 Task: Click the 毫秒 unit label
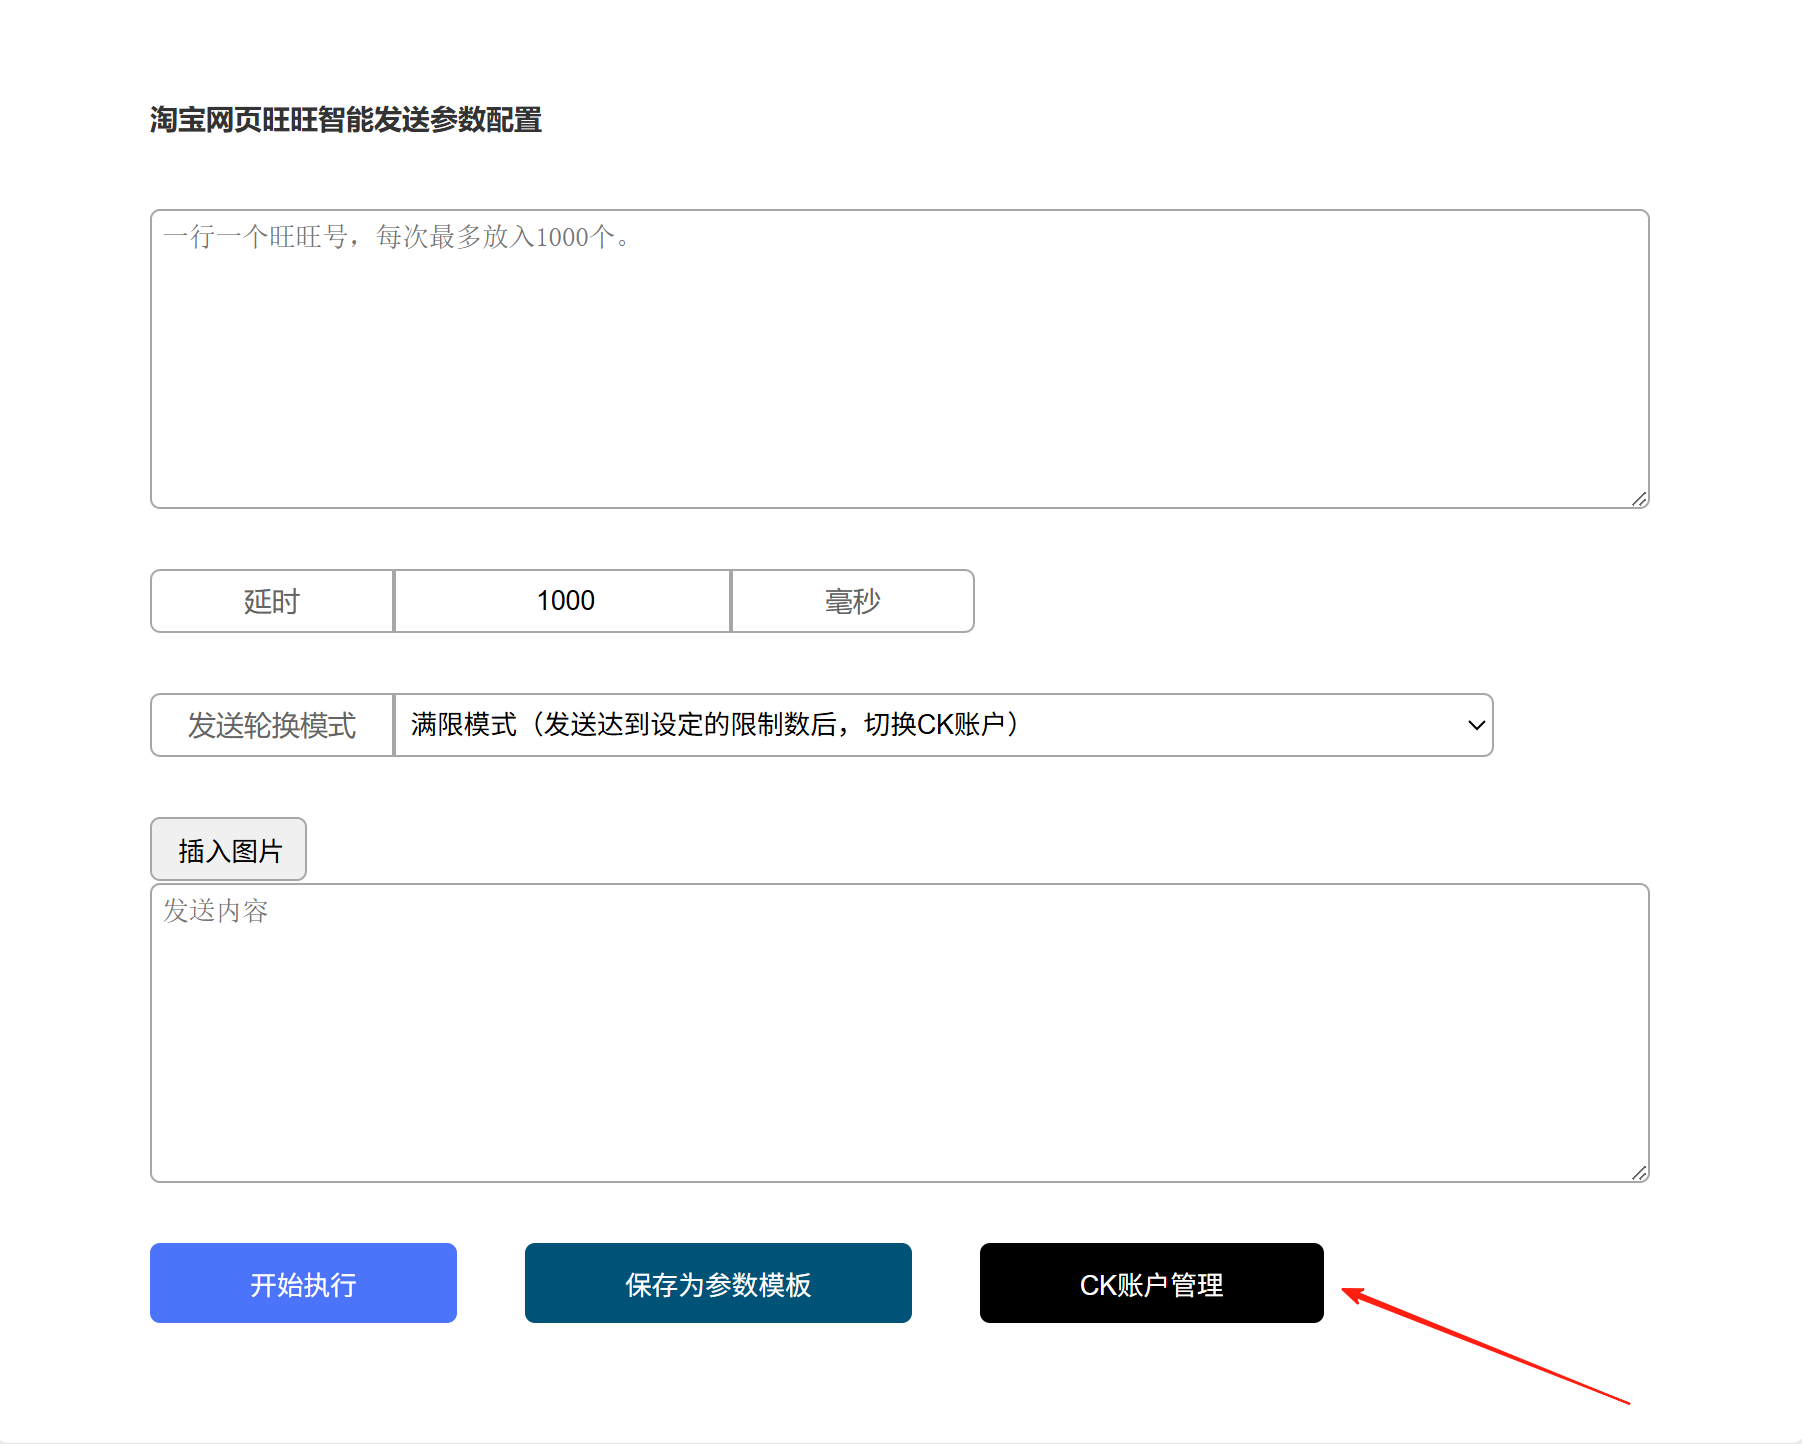pos(853,601)
